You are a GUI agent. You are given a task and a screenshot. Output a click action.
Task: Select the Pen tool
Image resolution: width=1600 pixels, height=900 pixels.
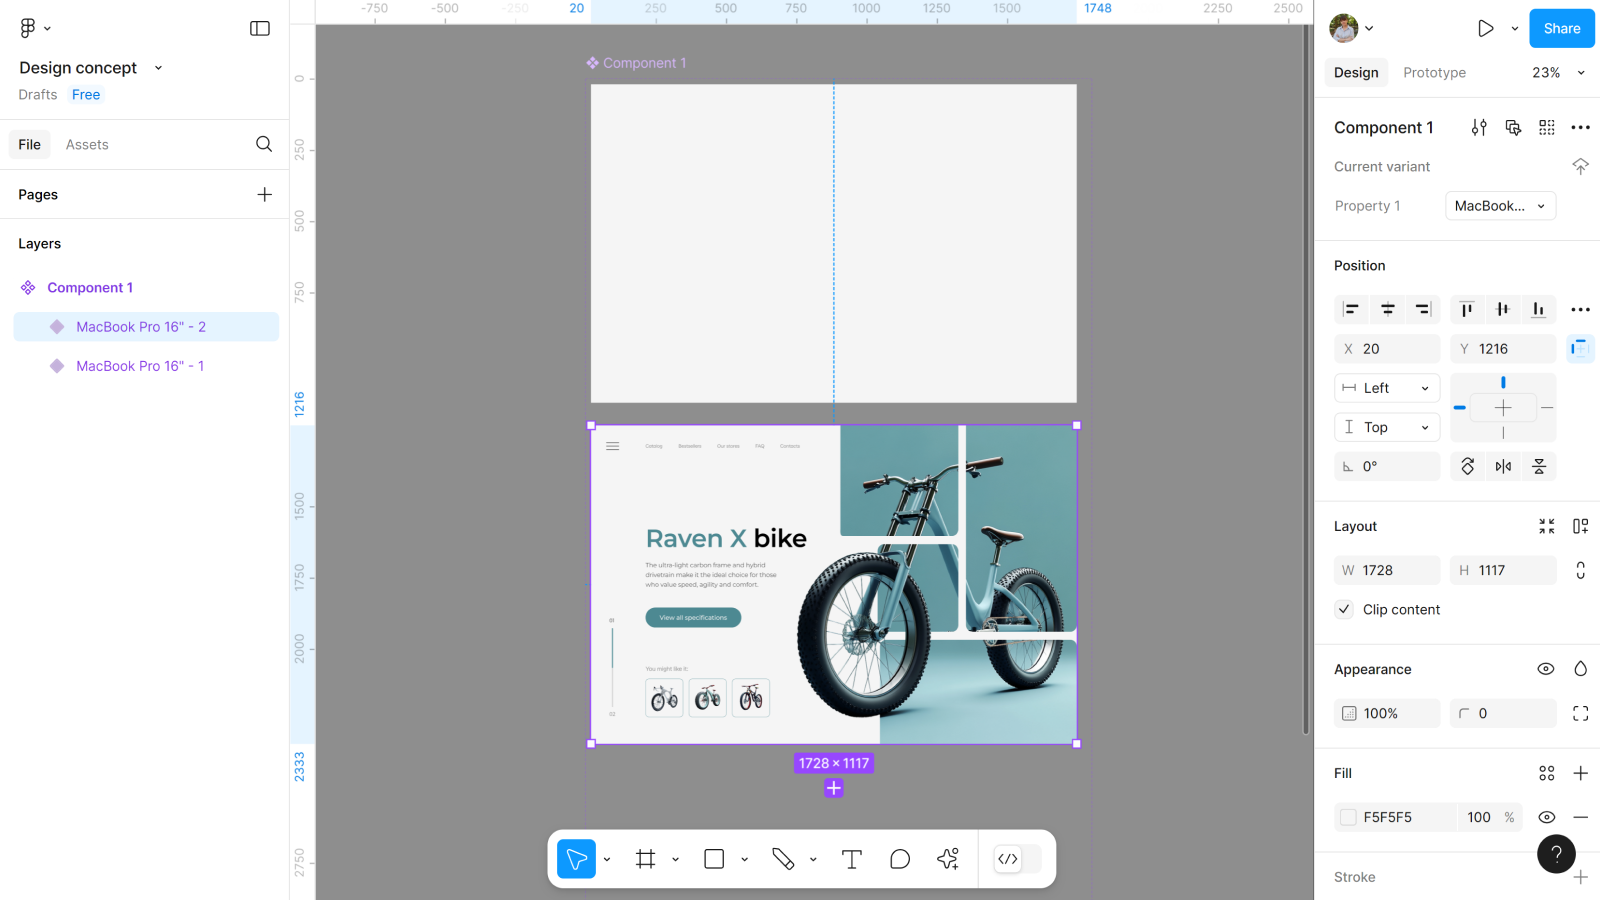click(x=783, y=859)
